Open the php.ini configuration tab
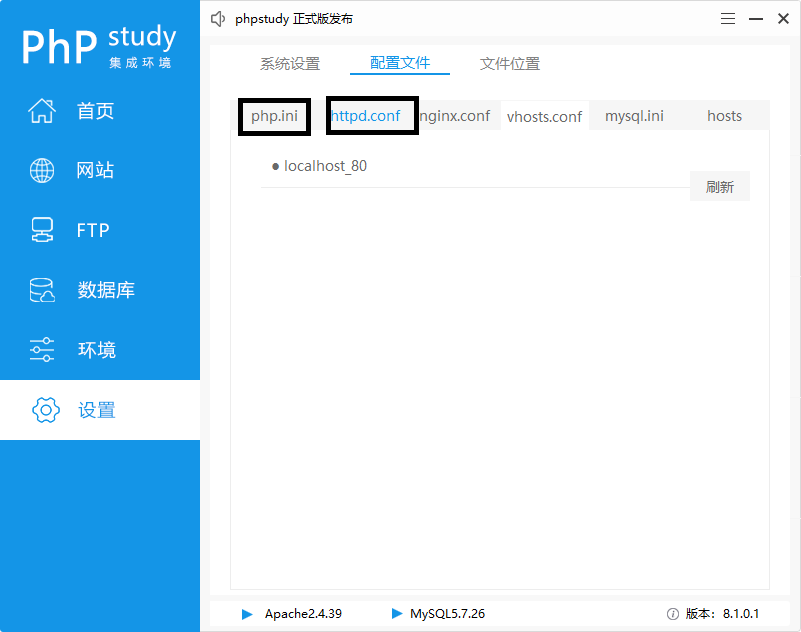Image resolution: width=801 pixels, height=632 pixels. 274,116
